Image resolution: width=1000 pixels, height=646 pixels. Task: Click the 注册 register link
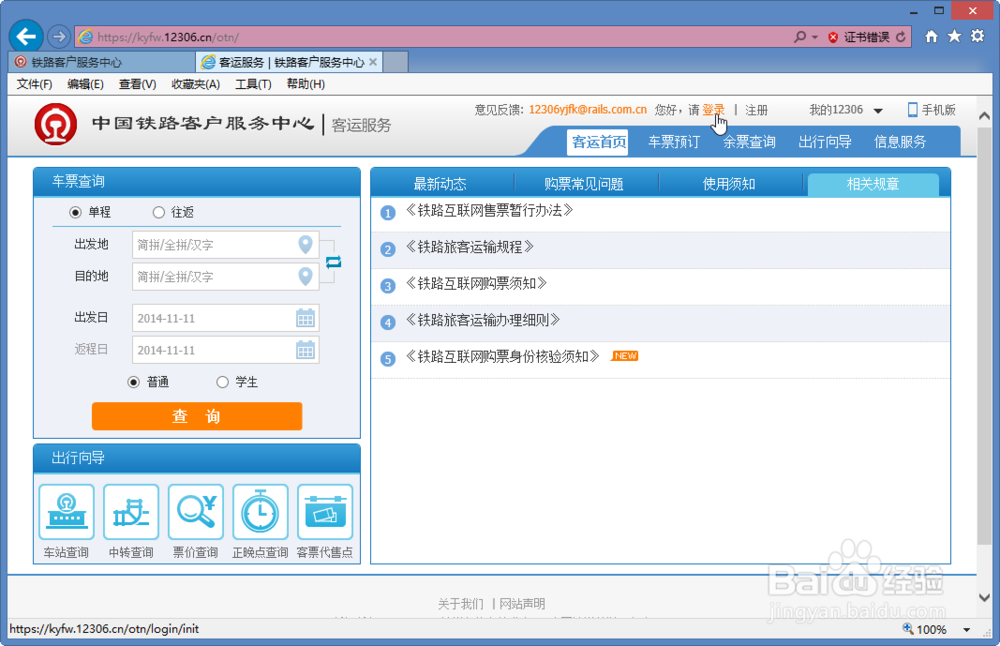click(756, 110)
